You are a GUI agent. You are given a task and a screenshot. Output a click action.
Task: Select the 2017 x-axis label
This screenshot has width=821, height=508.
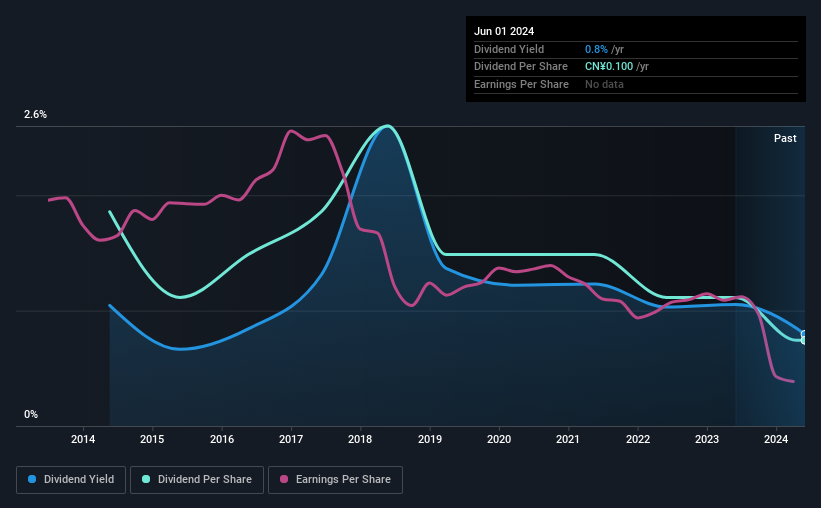pyautogui.click(x=291, y=439)
